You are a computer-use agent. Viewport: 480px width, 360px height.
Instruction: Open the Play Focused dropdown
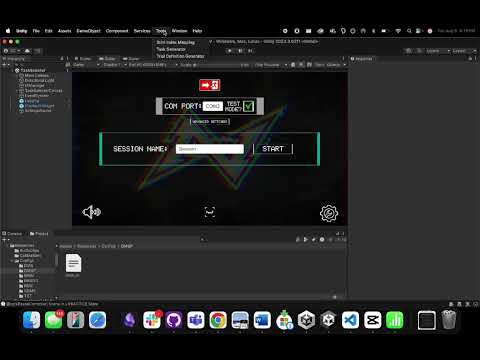point(271,65)
